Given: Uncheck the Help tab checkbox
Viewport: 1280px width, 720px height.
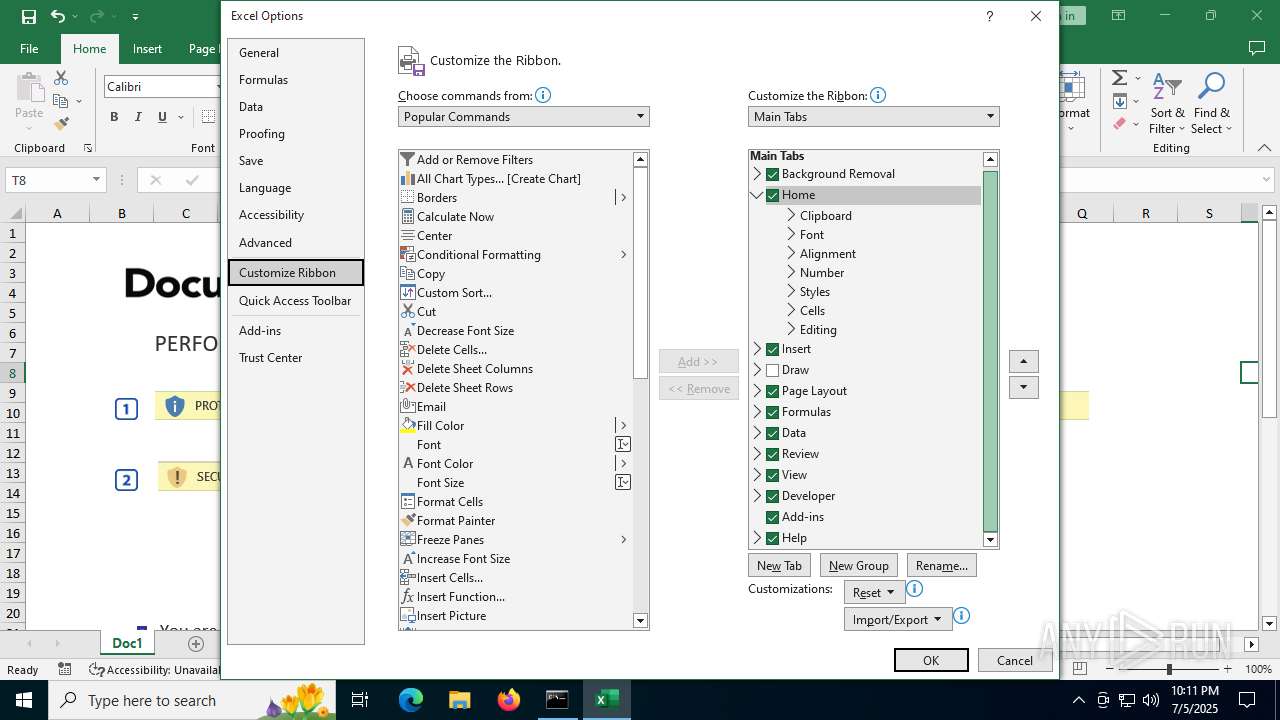Looking at the screenshot, I should click(772, 538).
